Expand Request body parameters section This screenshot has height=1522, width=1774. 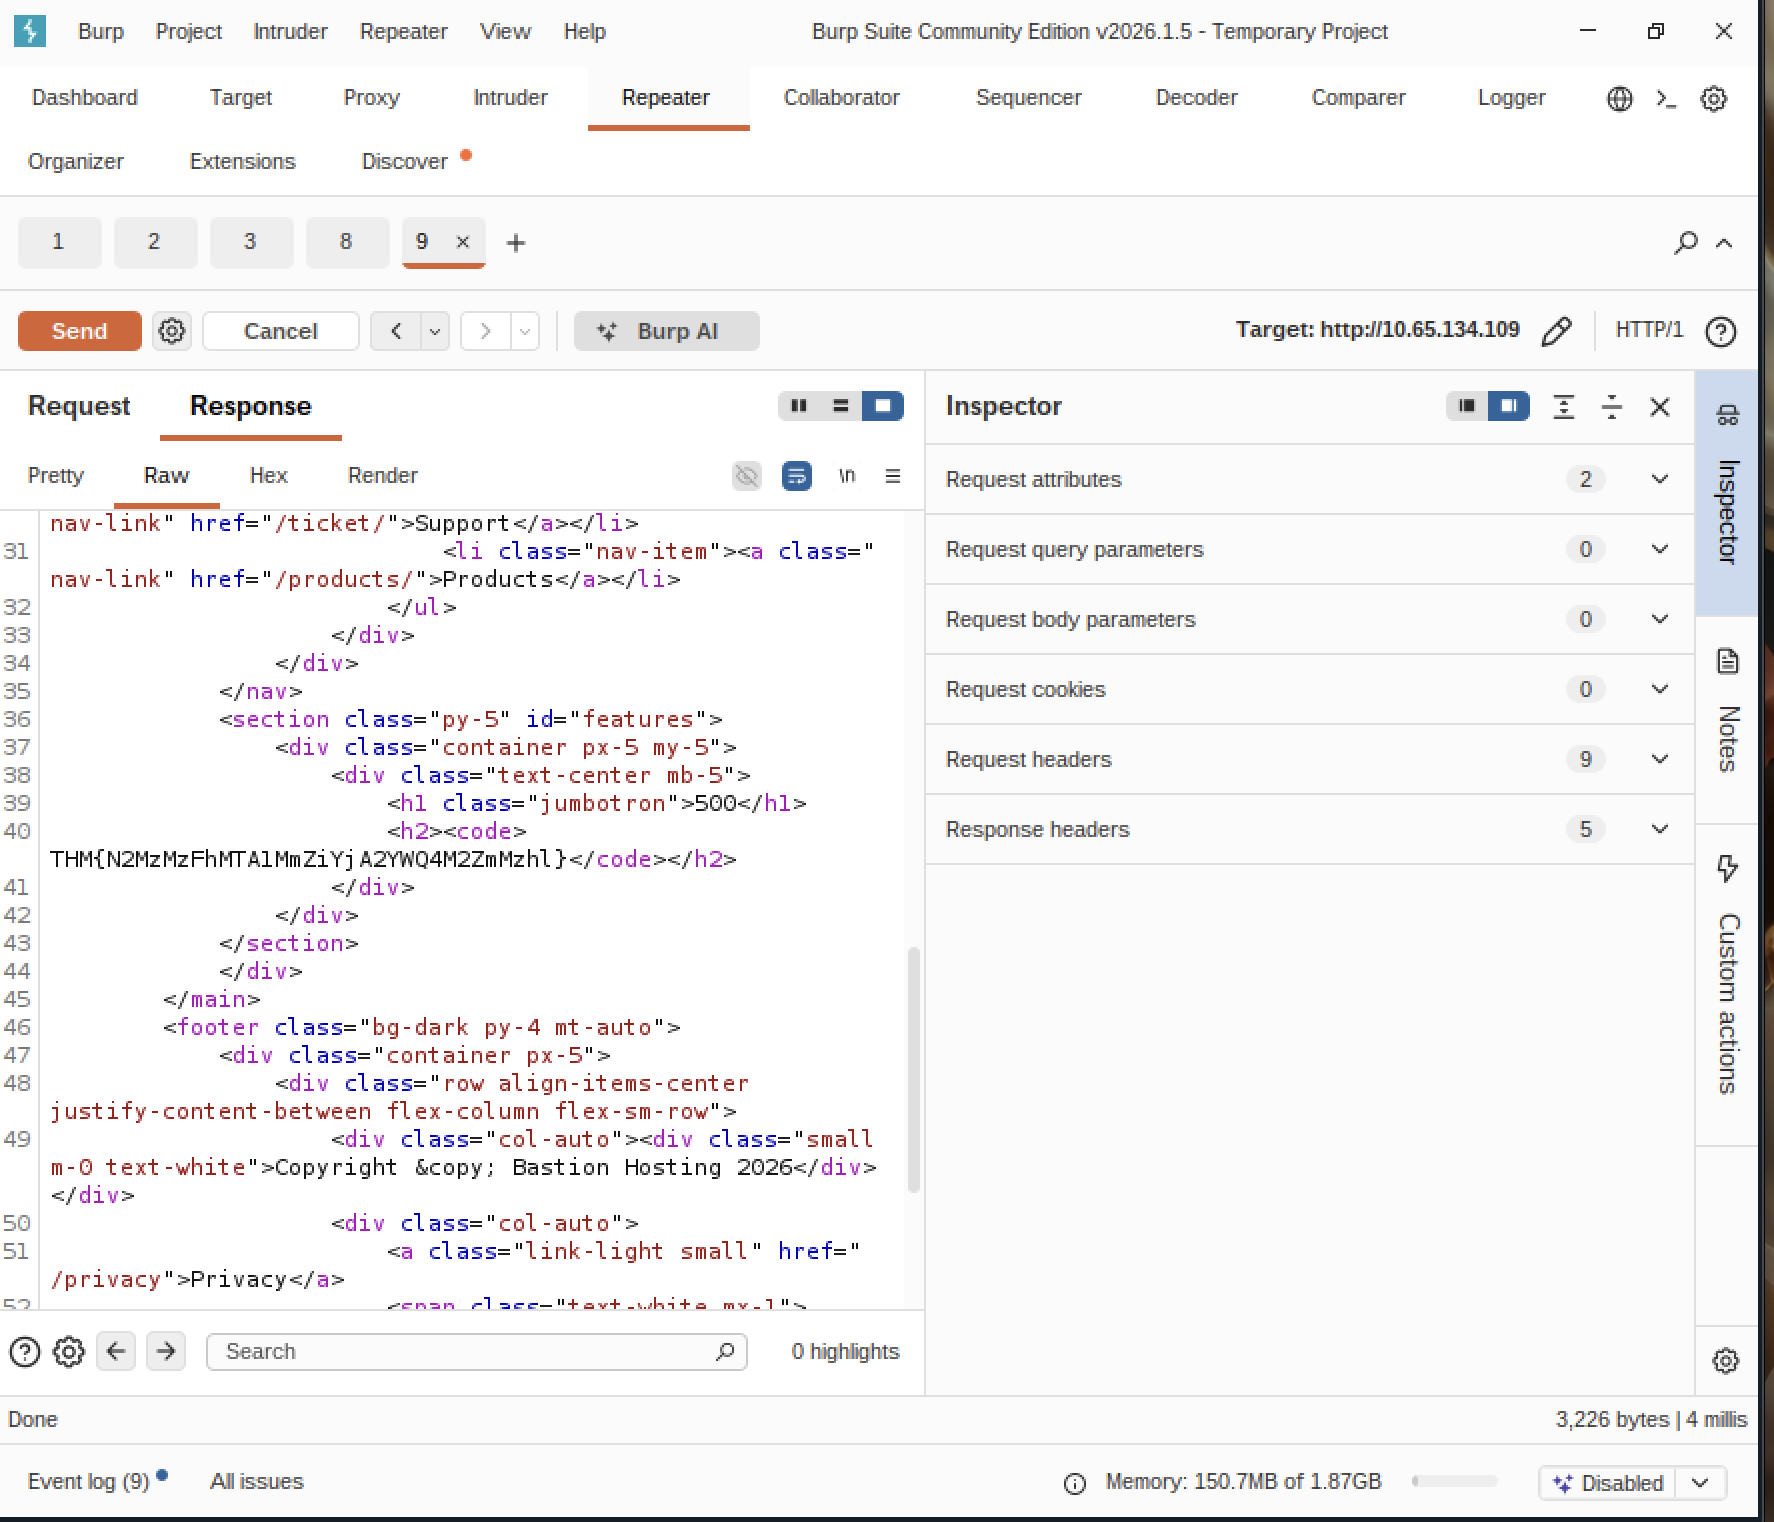1310,619
